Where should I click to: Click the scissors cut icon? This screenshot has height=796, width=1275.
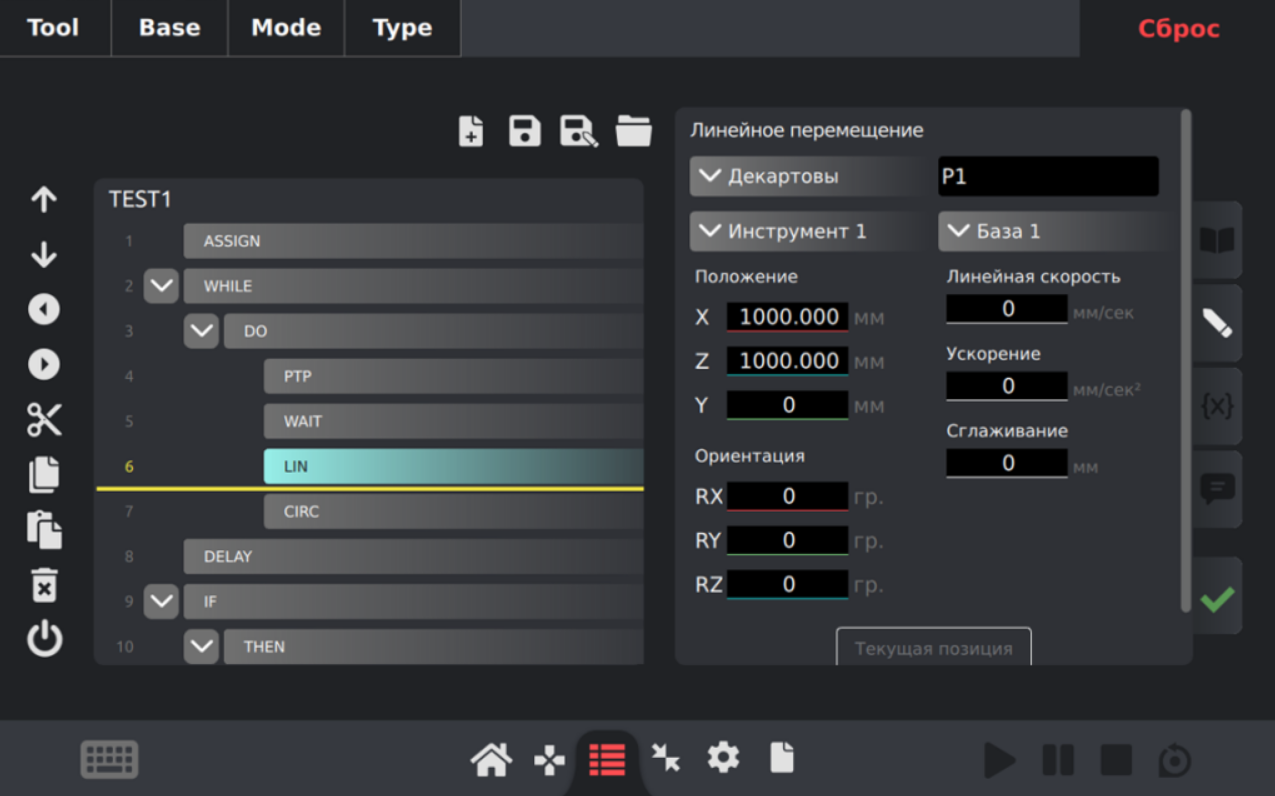(x=44, y=420)
